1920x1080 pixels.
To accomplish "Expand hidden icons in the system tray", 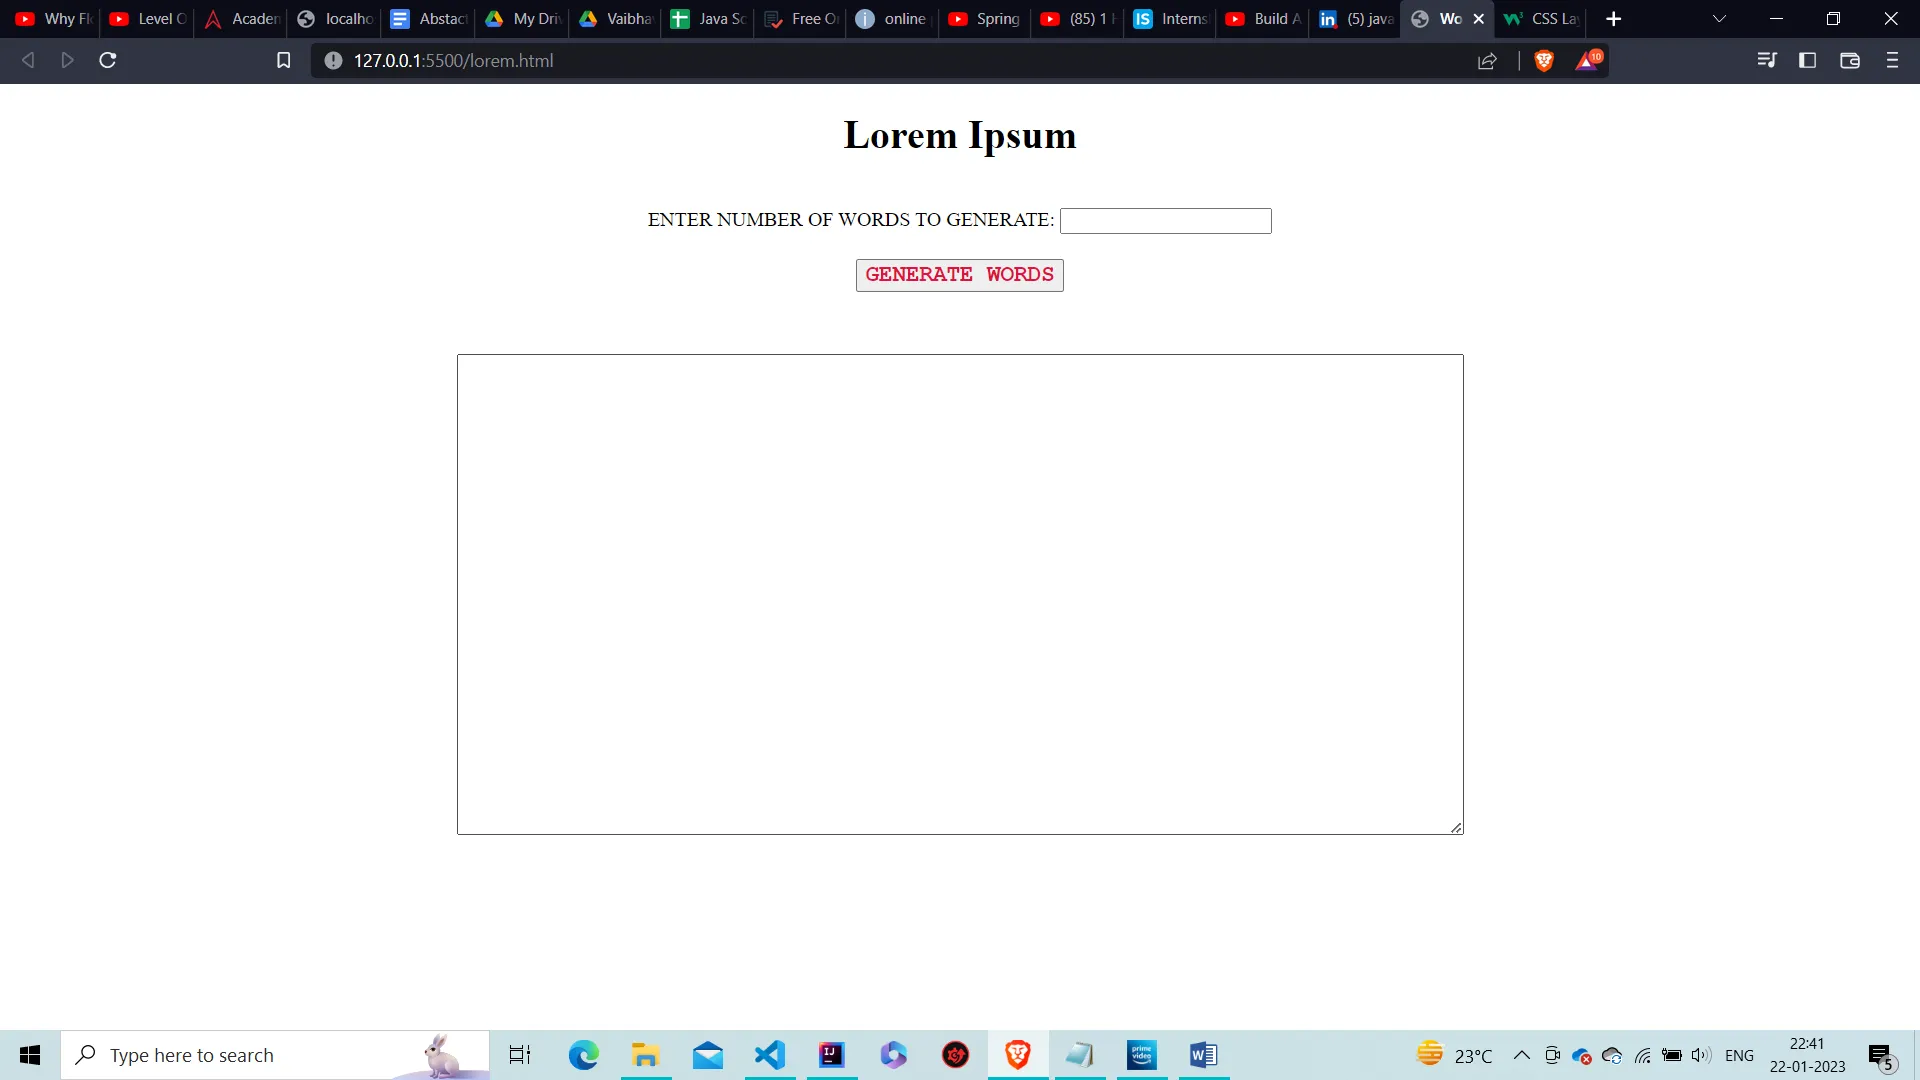I will coord(1521,1054).
